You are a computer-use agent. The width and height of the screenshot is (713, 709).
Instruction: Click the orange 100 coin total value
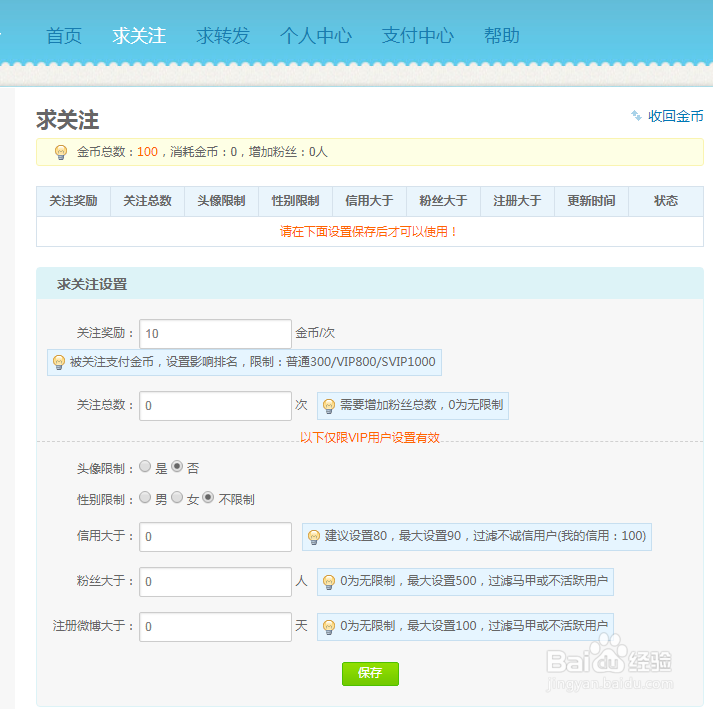147,152
